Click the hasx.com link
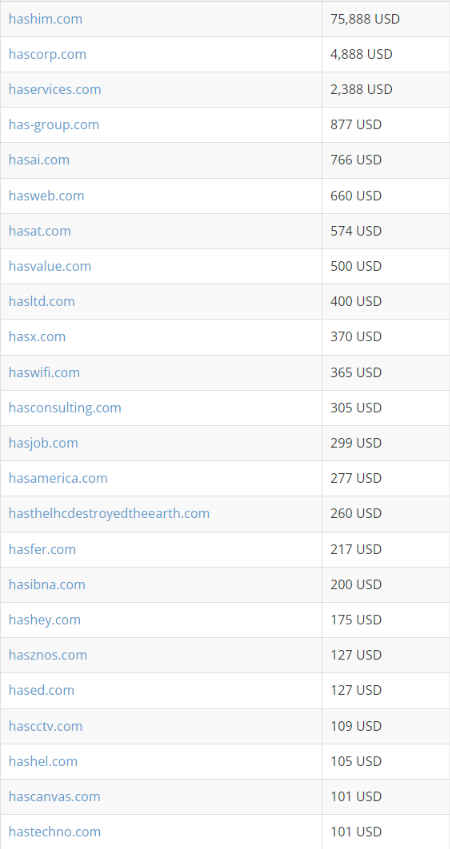The image size is (450, 849). point(37,336)
